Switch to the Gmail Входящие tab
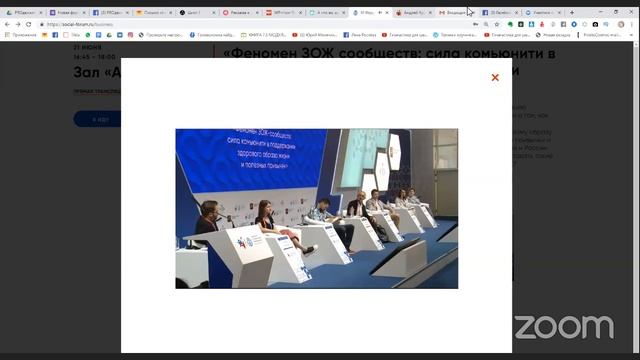Viewport: 640px width, 360px height. (x=456, y=13)
